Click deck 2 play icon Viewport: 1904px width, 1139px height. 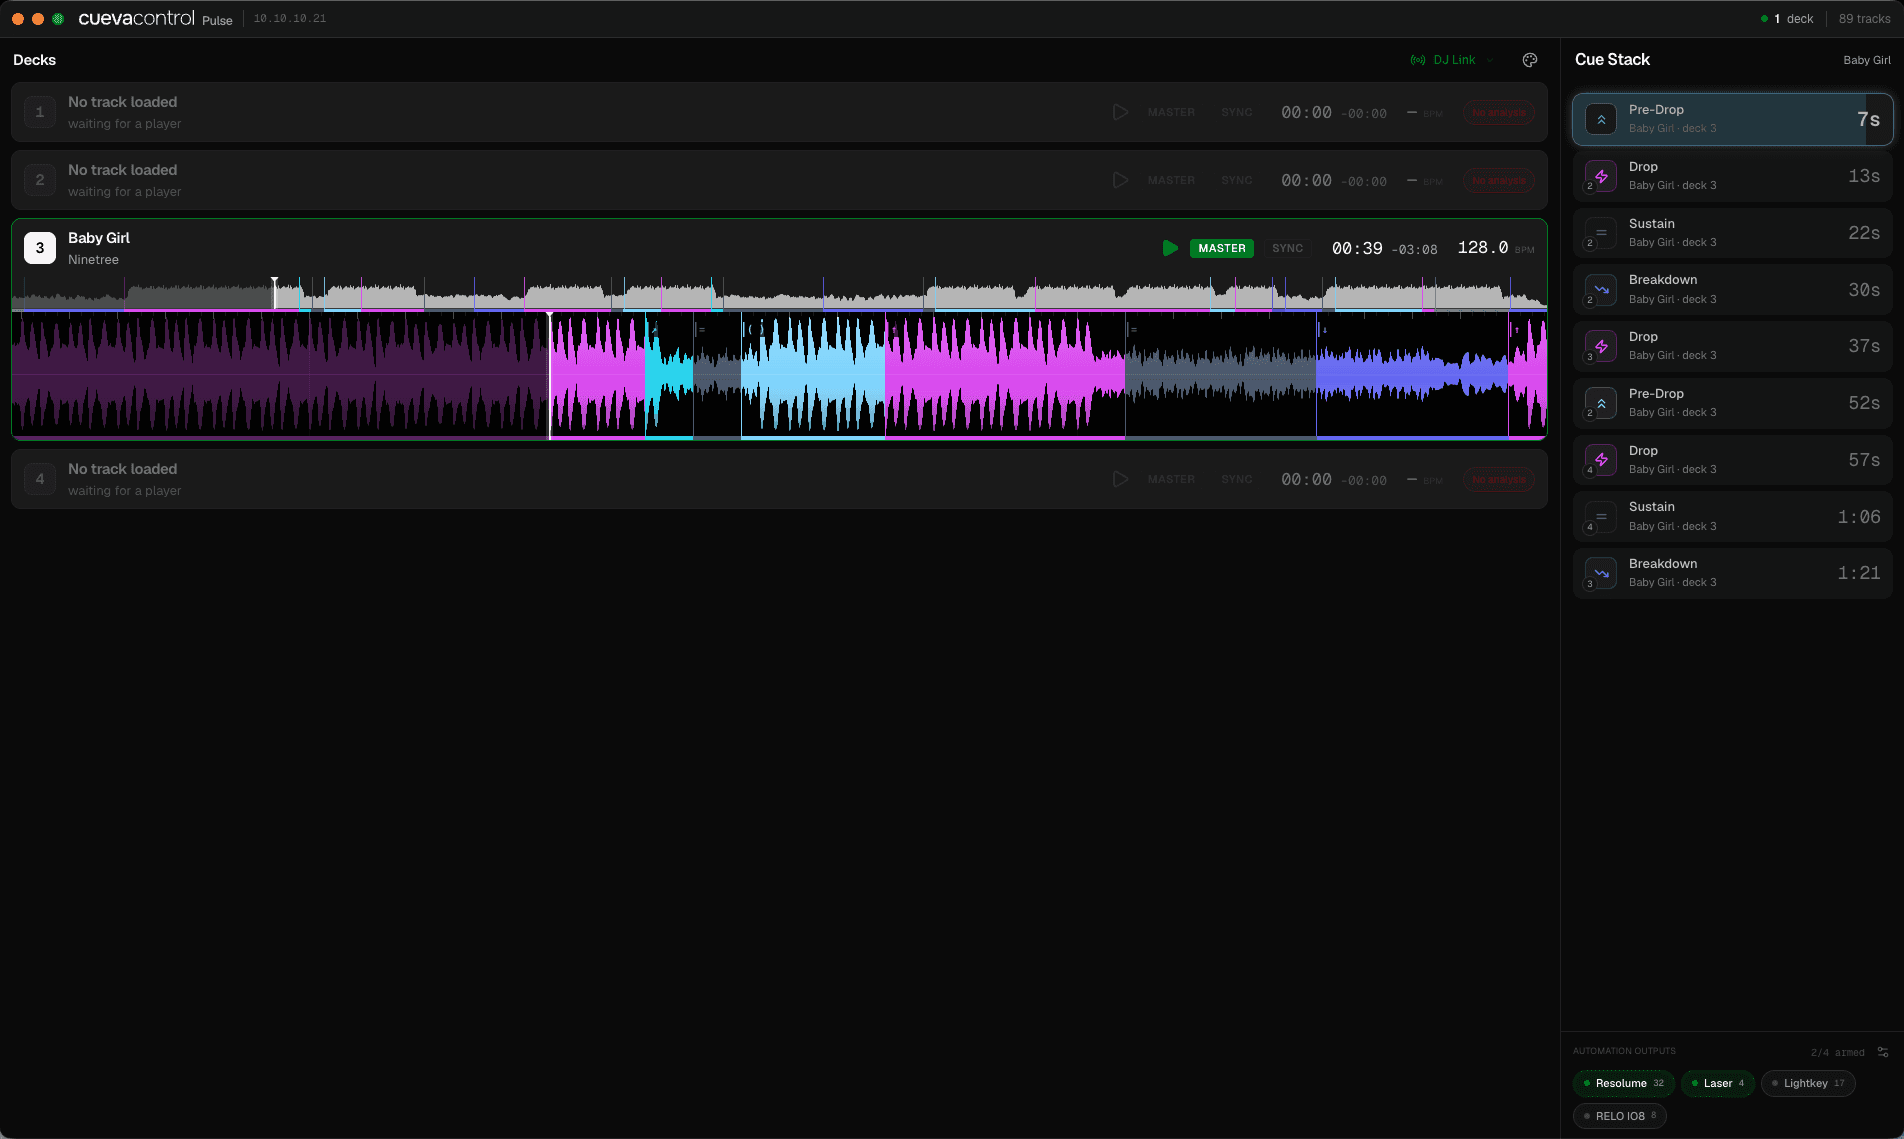(x=1120, y=180)
